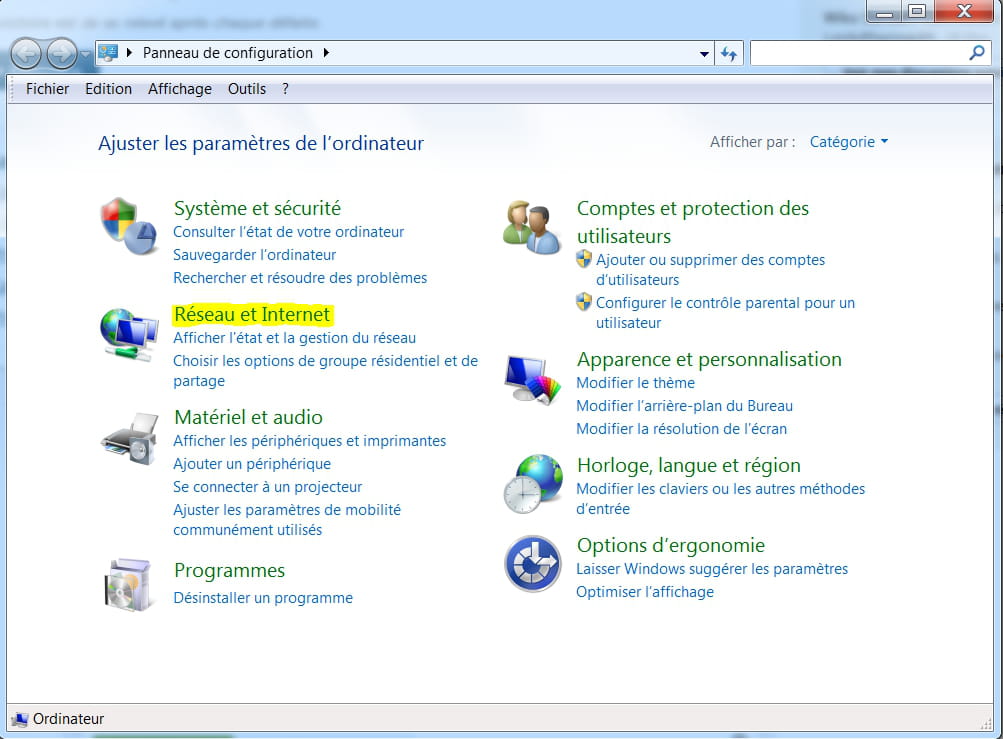
Task: Open the ? help menu
Action: point(285,89)
